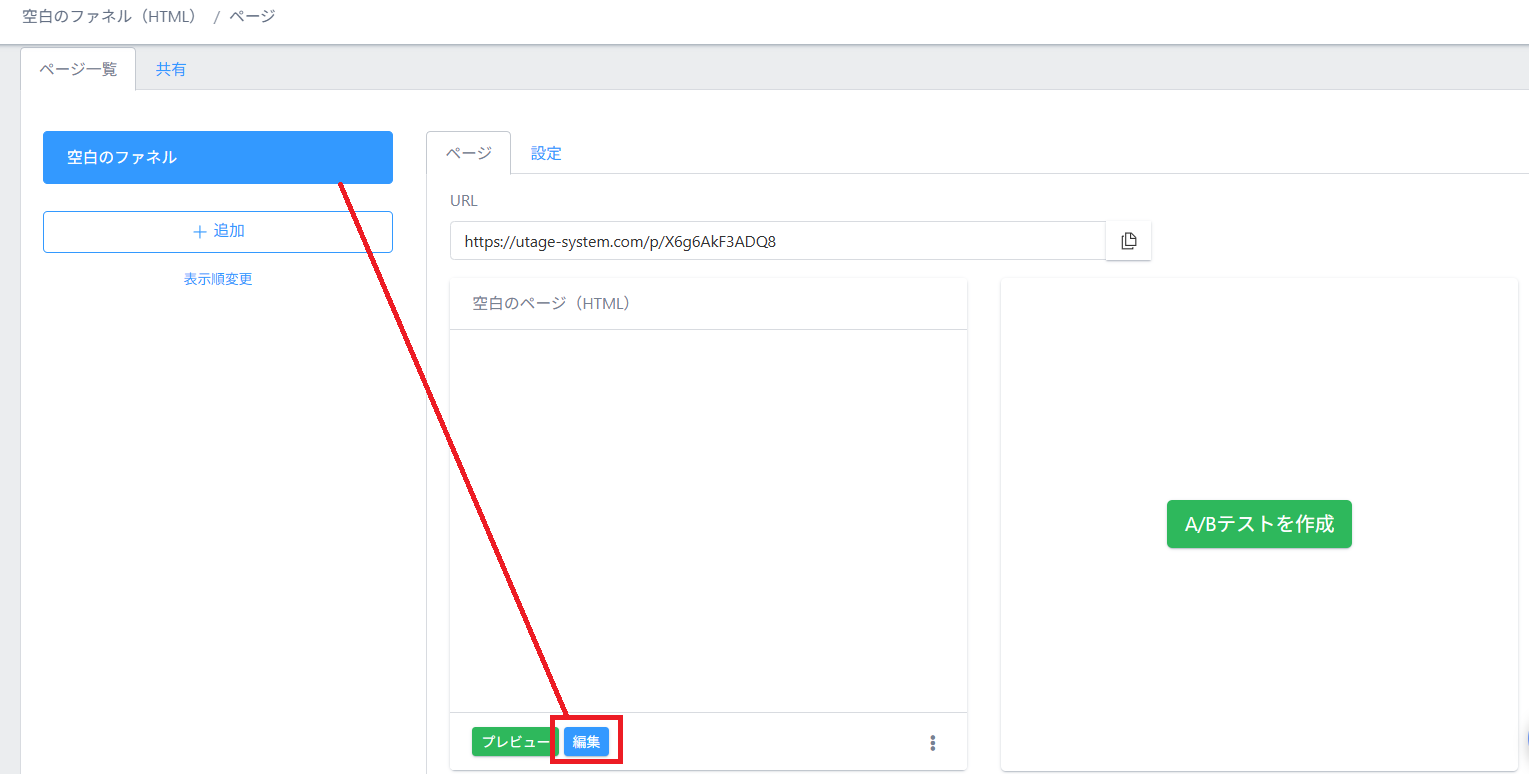This screenshot has width=1529, height=774.
Task: Copy the page URL with the copy icon
Action: [x=1128, y=241]
